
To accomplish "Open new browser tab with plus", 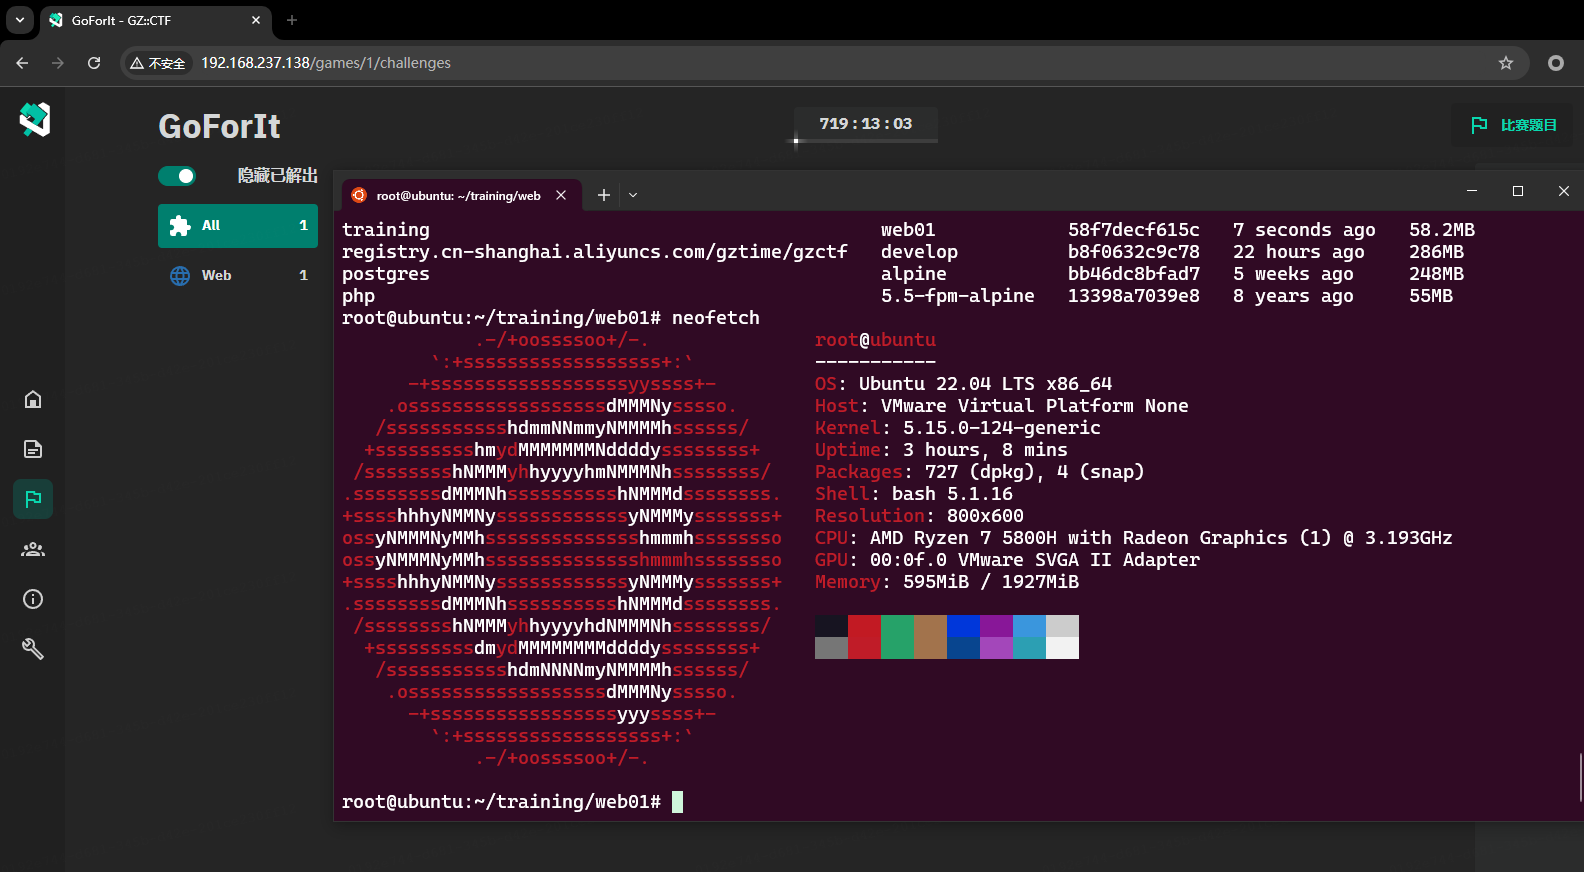I will pyautogui.click(x=292, y=20).
